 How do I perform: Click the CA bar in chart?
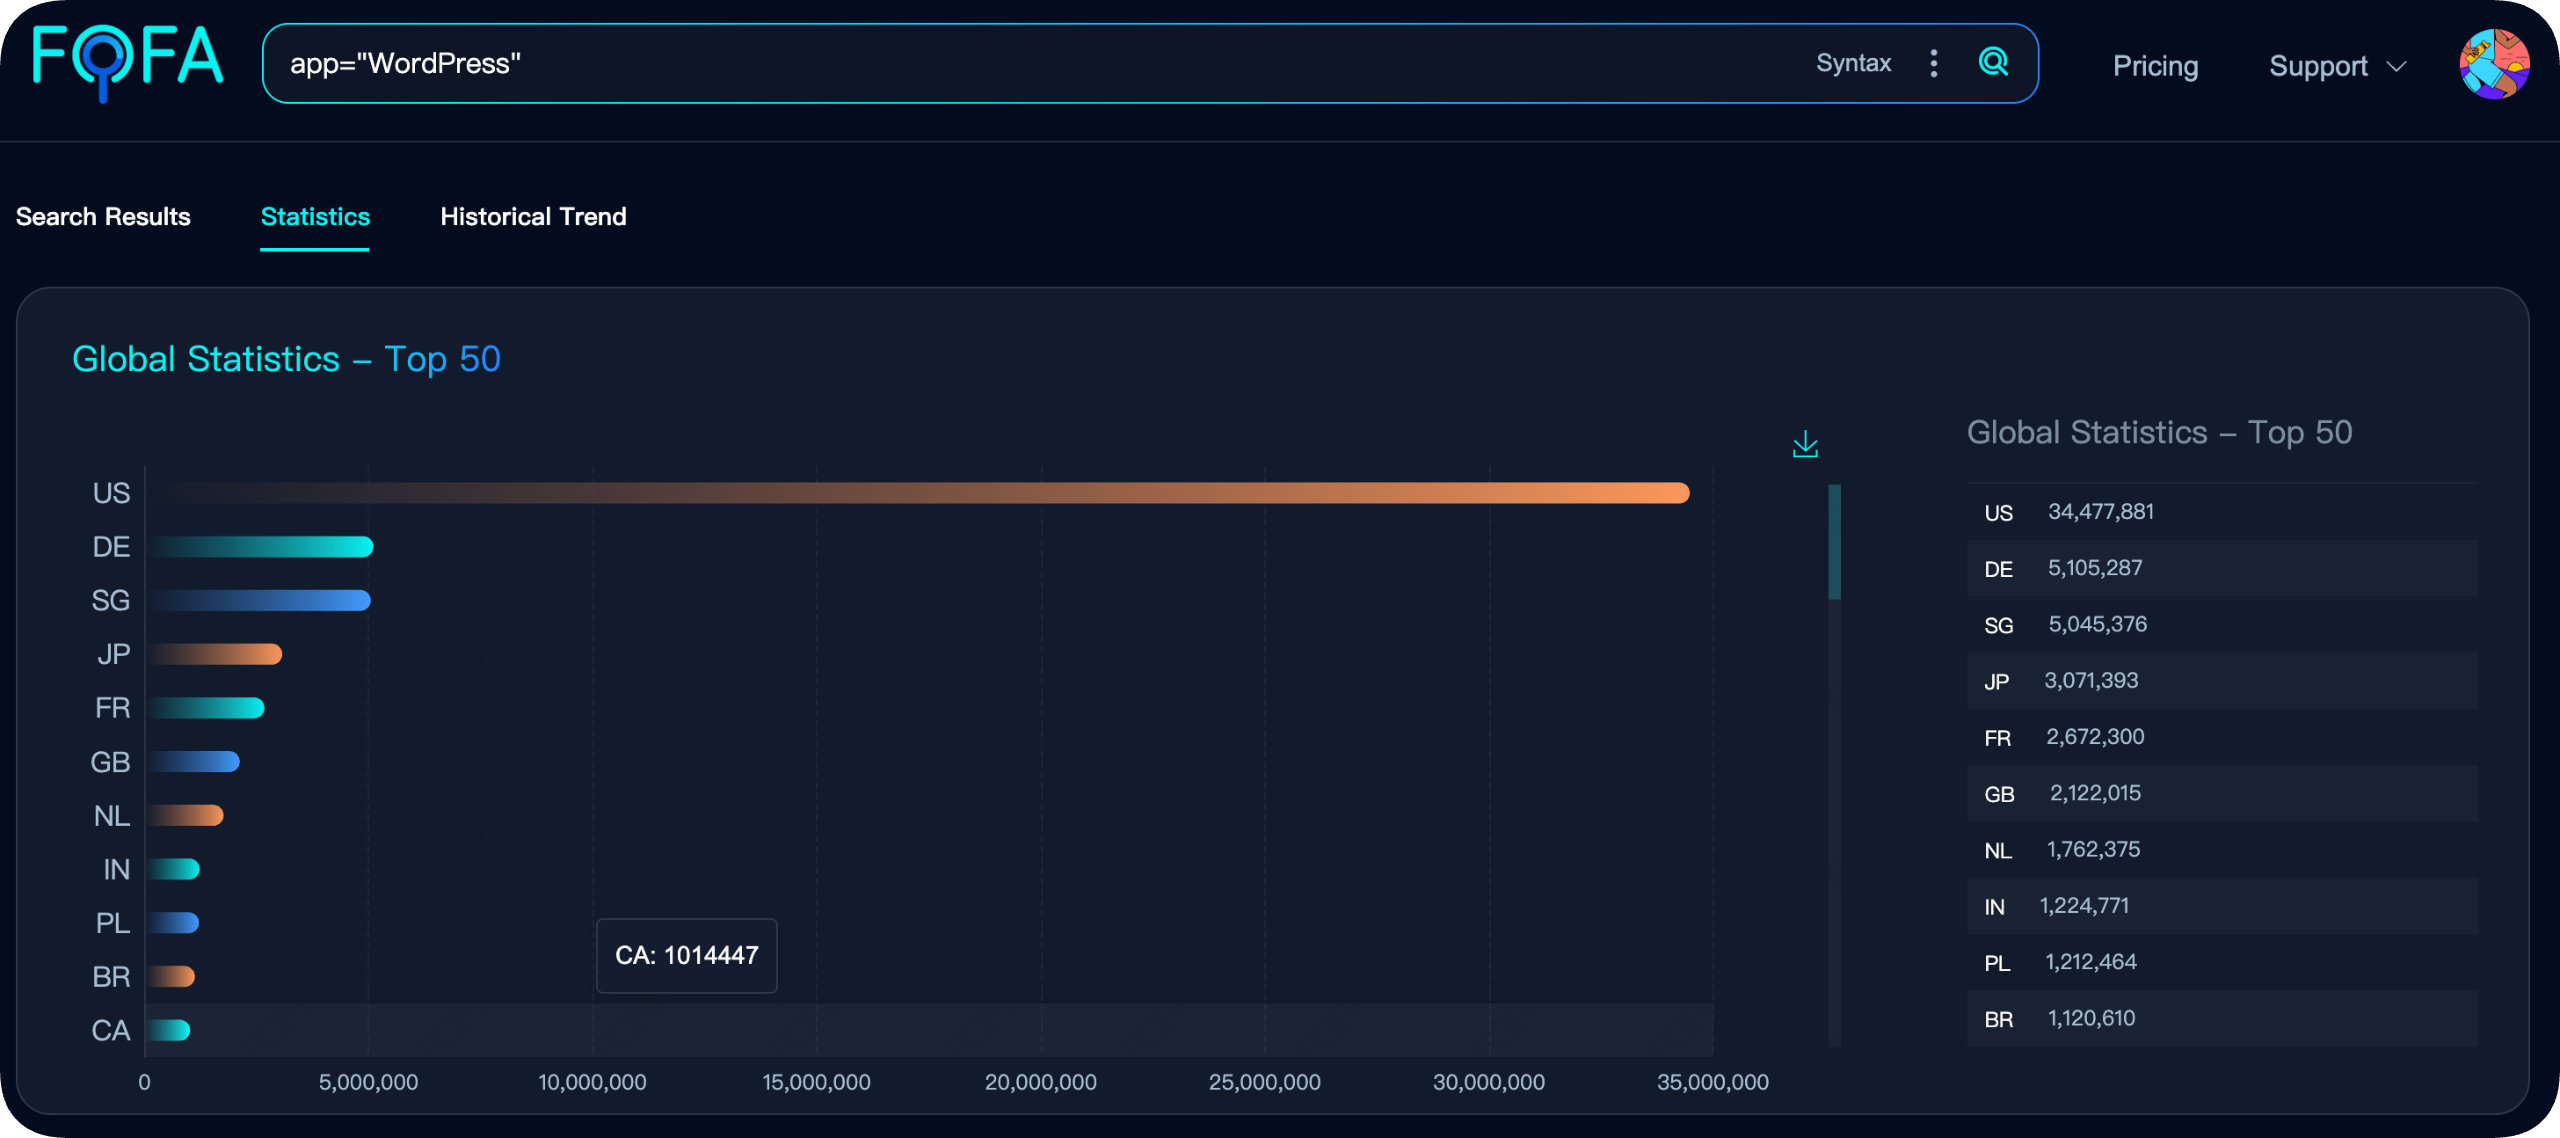(x=168, y=1030)
